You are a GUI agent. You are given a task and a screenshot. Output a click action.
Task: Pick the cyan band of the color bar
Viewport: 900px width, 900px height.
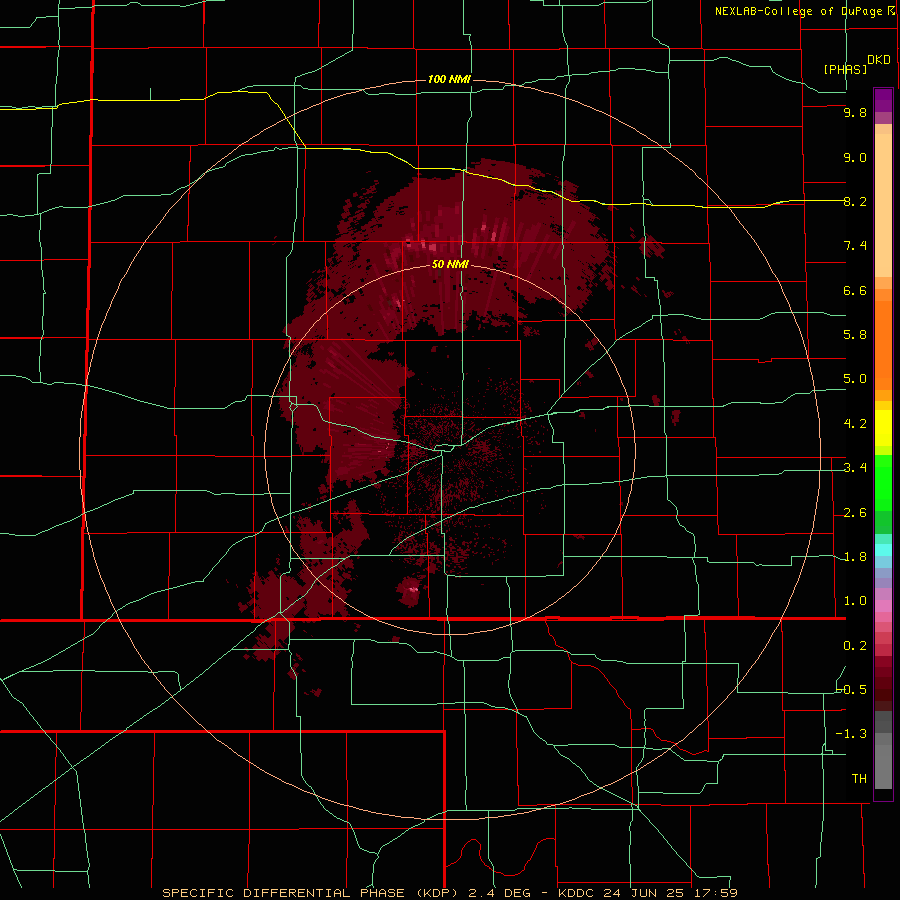click(x=883, y=550)
